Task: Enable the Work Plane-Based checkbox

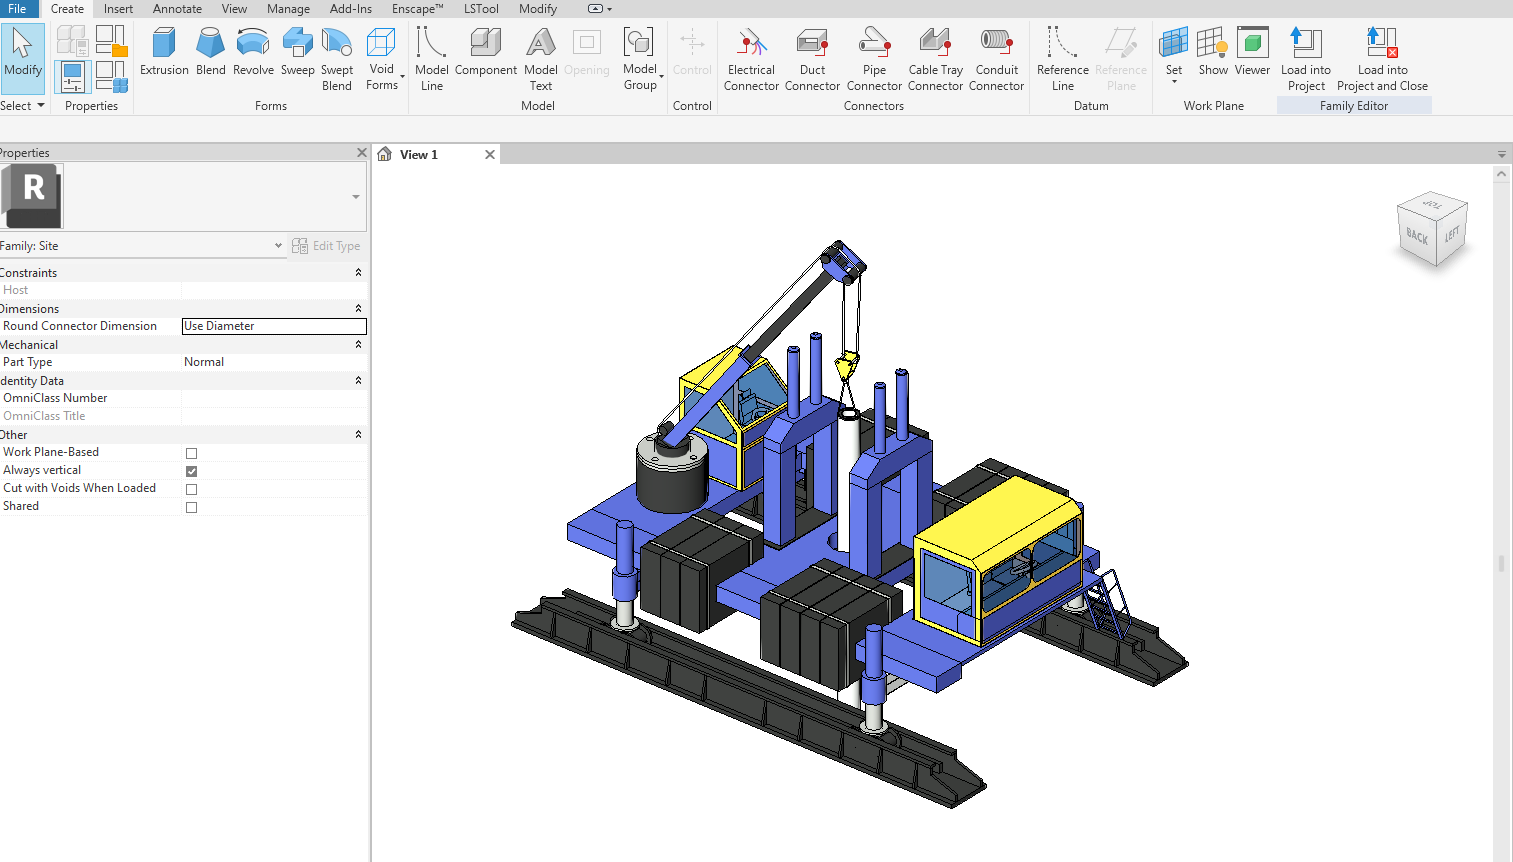Action: coord(191,453)
